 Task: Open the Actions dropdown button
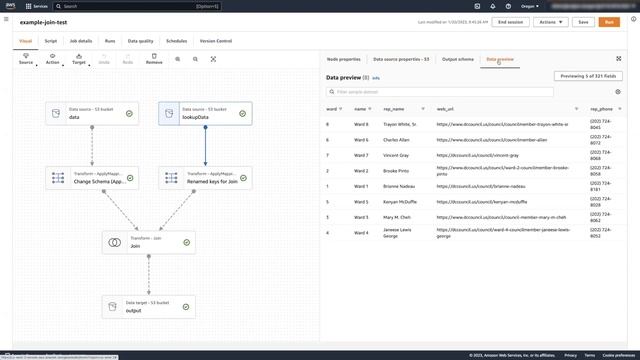click(x=551, y=22)
